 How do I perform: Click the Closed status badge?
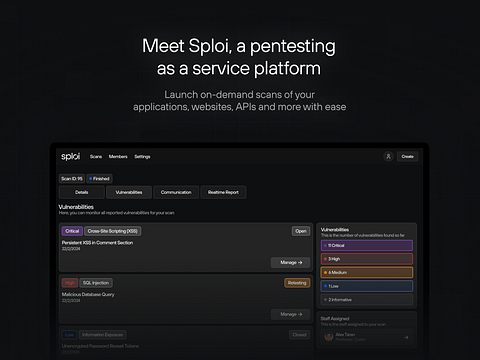(x=299, y=335)
